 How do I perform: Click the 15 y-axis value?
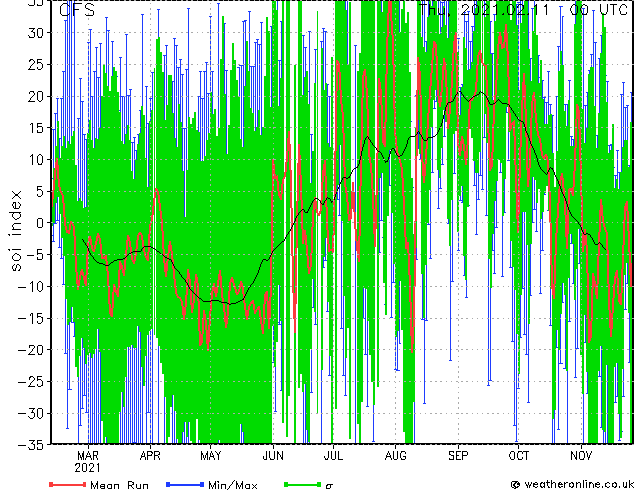coord(37,128)
